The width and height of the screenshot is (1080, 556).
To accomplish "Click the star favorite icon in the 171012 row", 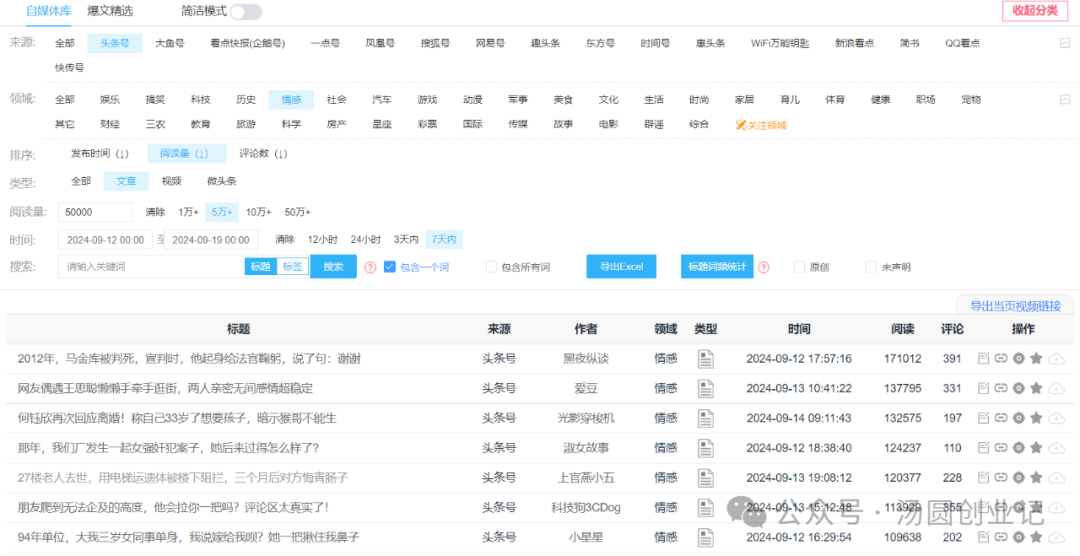I will click(x=1036, y=358).
